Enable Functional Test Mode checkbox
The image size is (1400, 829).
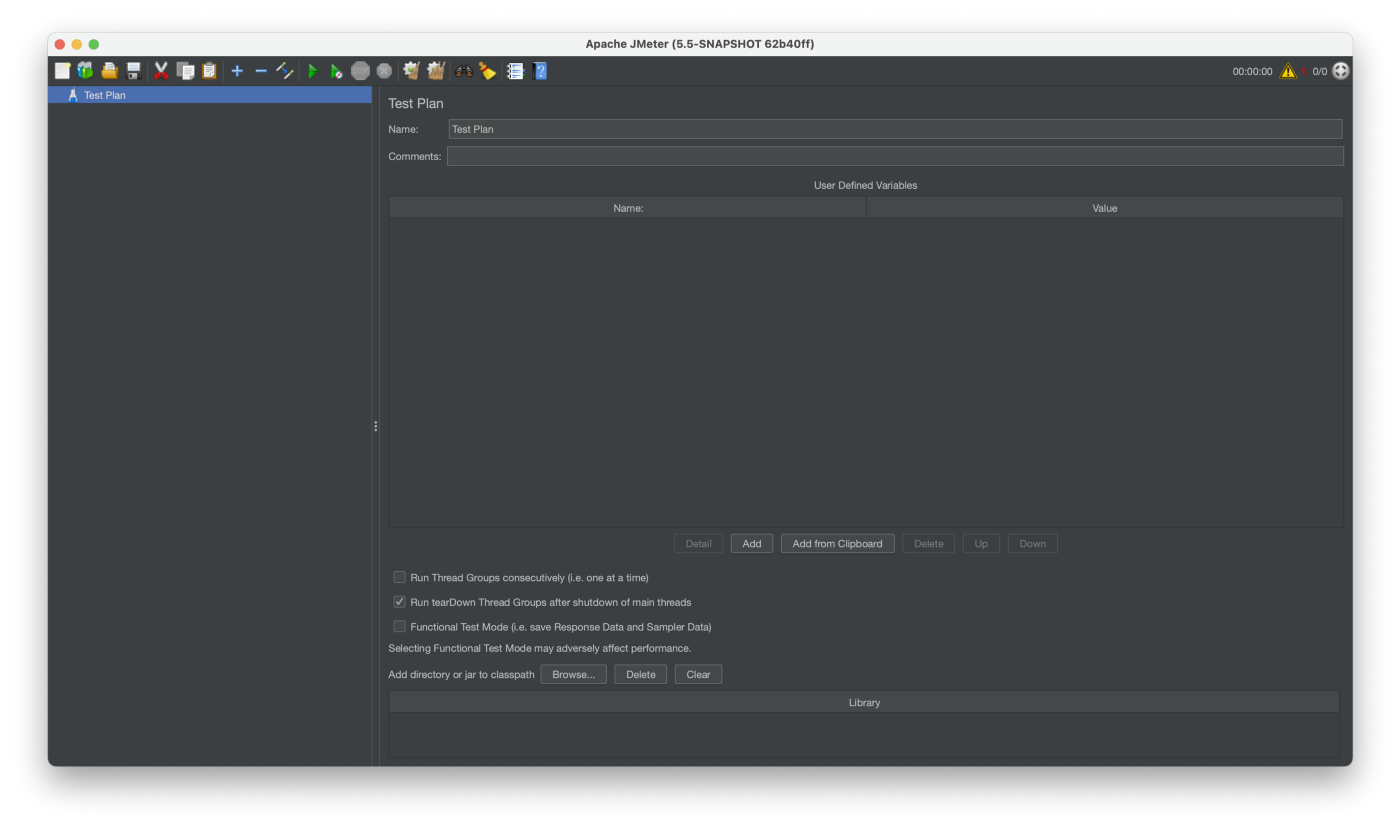(x=400, y=626)
